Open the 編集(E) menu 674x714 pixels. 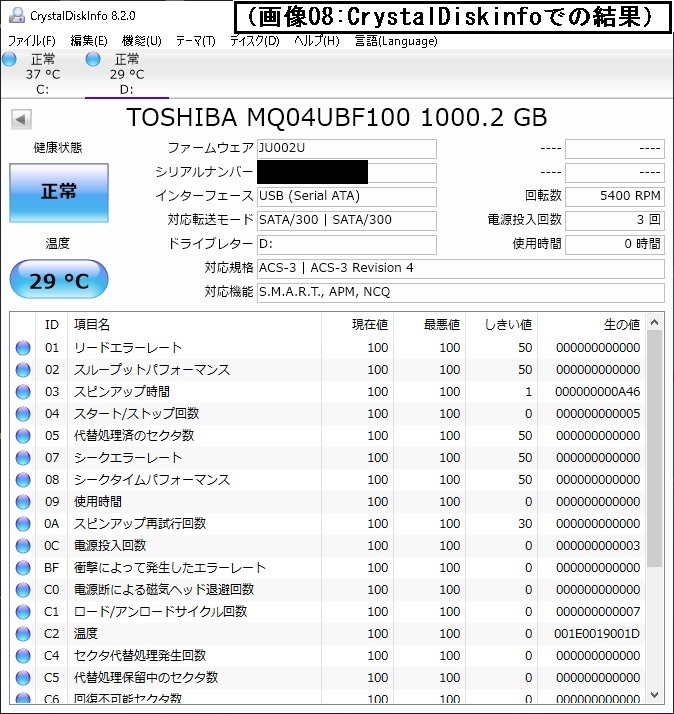pyautogui.click(x=89, y=41)
